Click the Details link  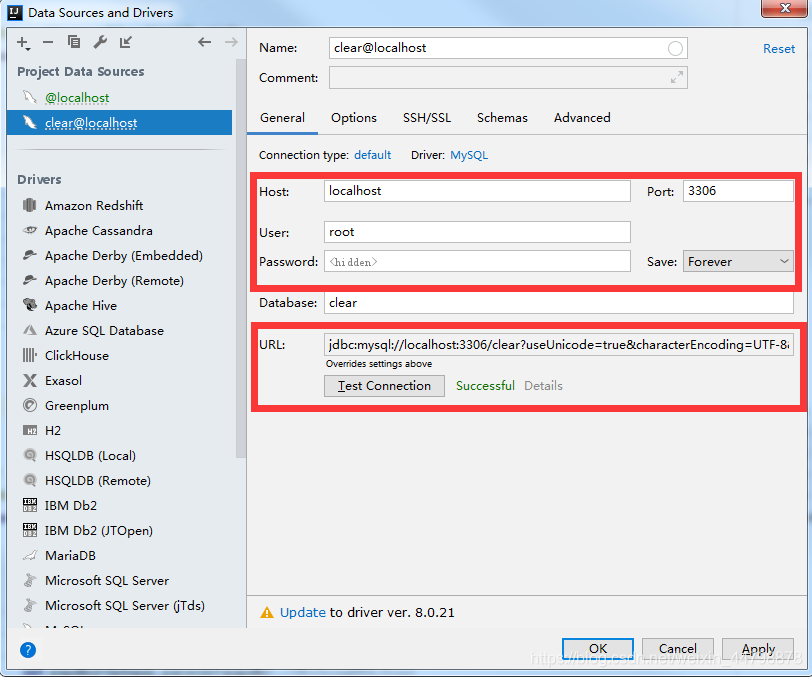coord(543,386)
